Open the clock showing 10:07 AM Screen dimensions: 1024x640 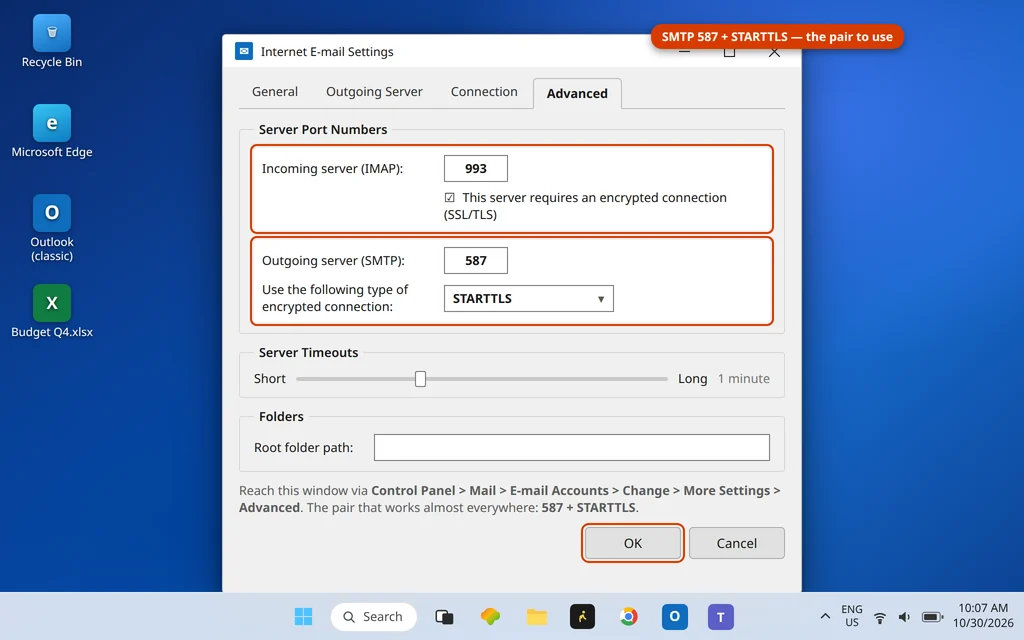(x=983, y=616)
